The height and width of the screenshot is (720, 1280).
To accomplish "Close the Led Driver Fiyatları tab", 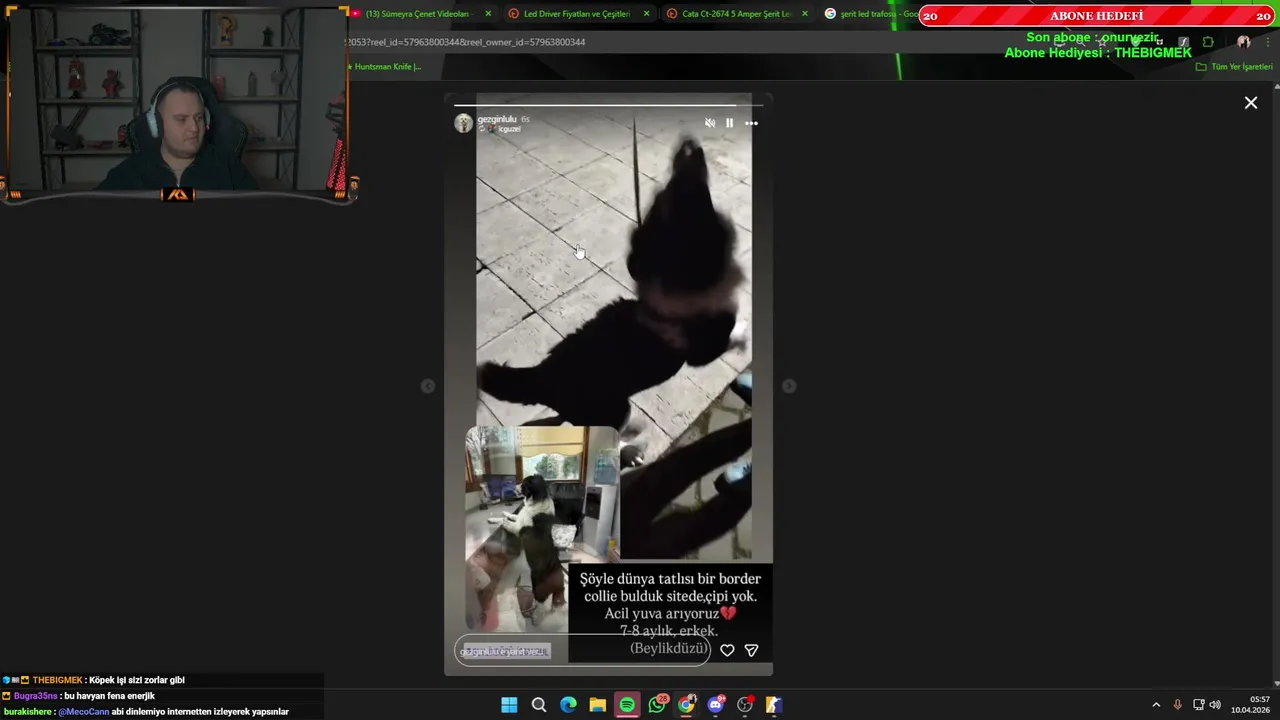I will pos(646,14).
